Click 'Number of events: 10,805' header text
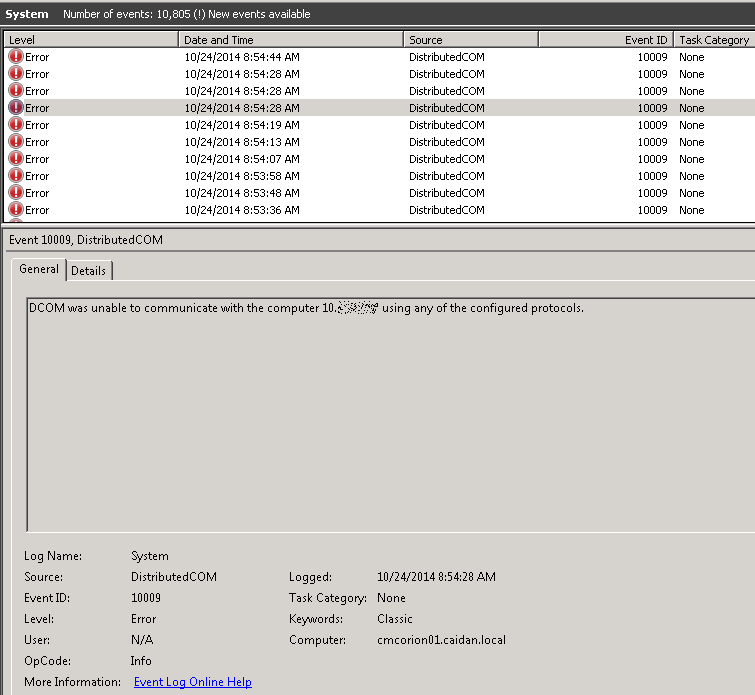Viewport: 755px width, 695px height. point(127,14)
